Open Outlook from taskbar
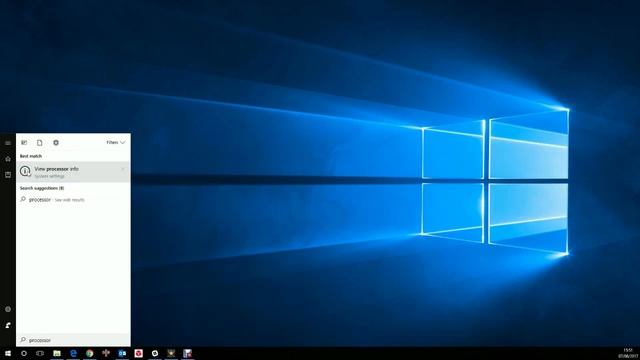640x360 pixels. (122, 353)
